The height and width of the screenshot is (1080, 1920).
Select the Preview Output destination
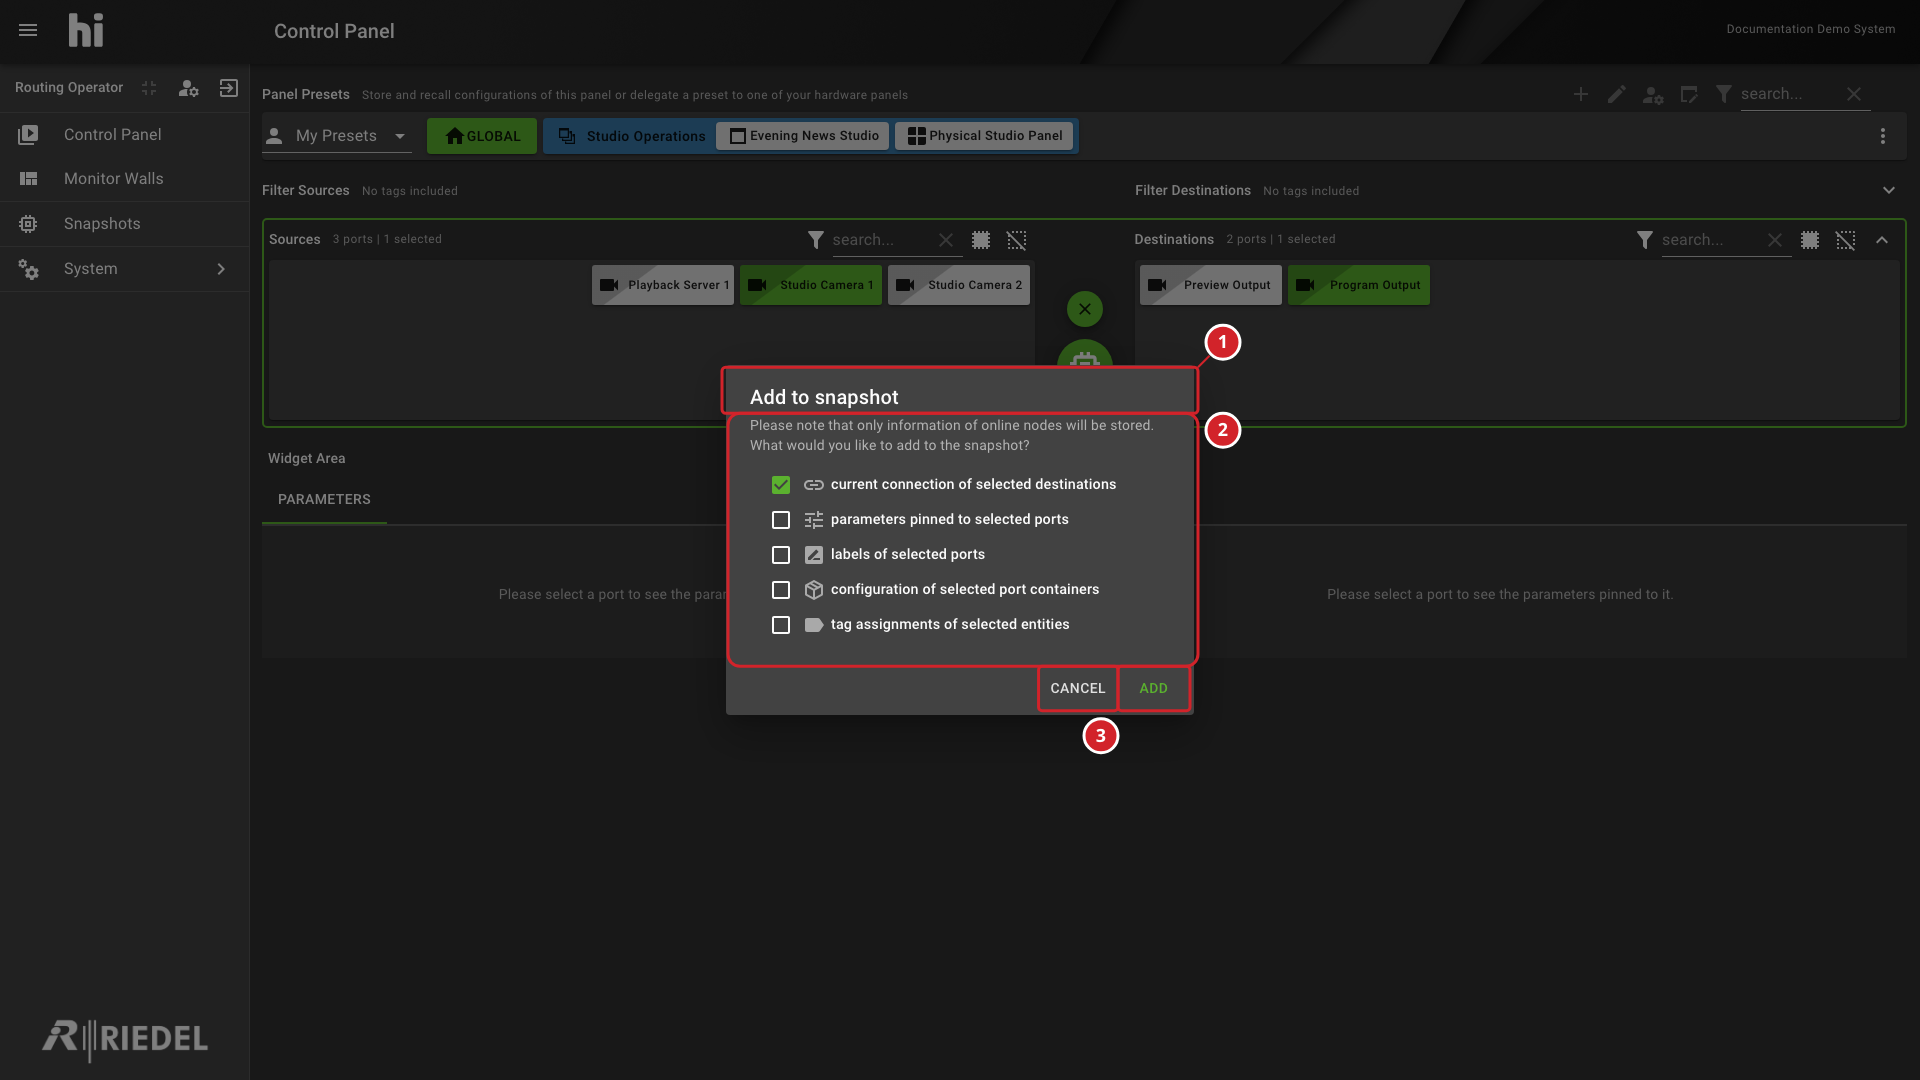coord(1211,285)
